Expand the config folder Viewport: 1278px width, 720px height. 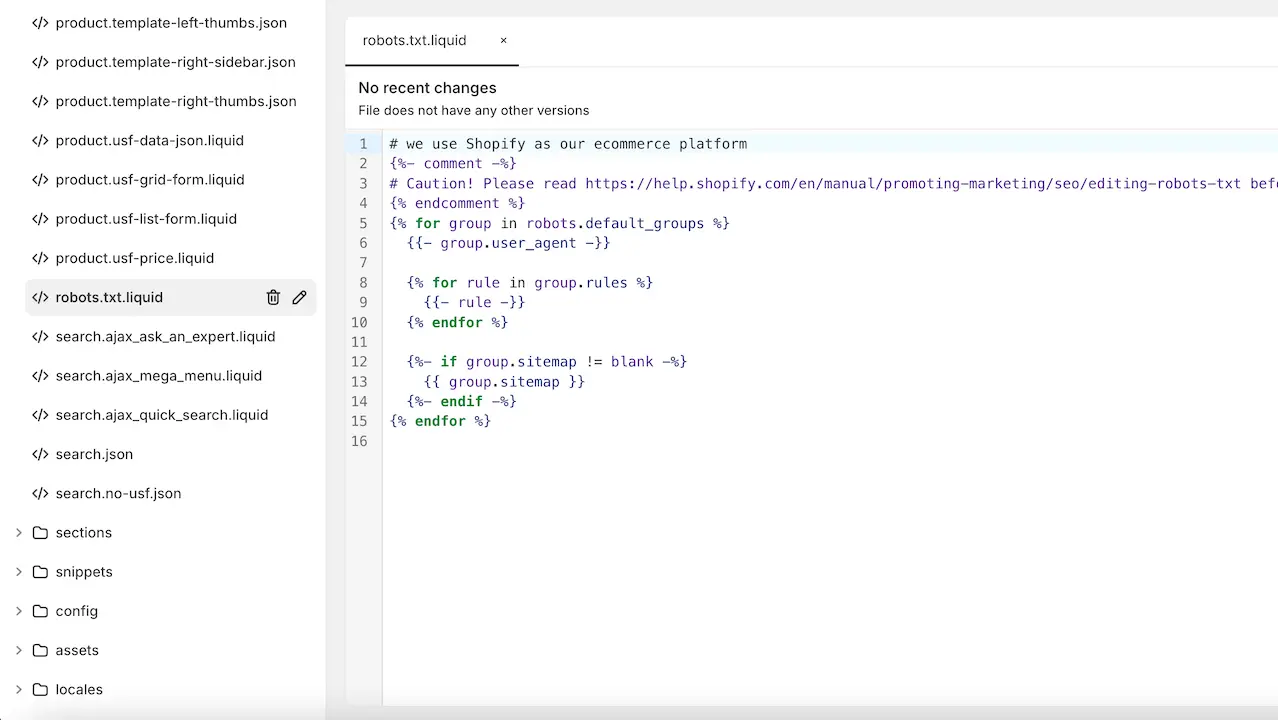[x=19, y=611]
